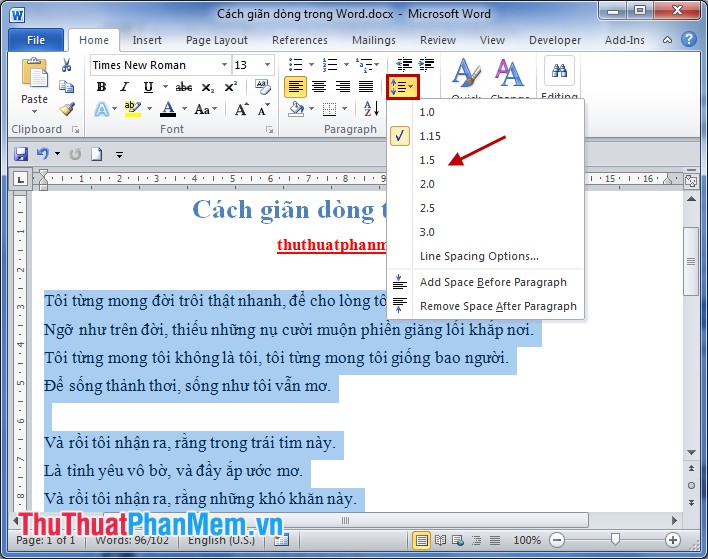The height and width of the screenshot is (559, 708).
Task: Toggle Align Text Left
Action: click(x=295, y=86)
